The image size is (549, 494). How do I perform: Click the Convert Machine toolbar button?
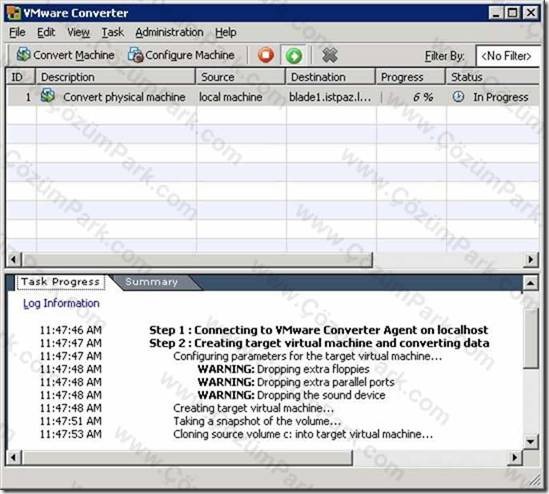coord(65,55)
